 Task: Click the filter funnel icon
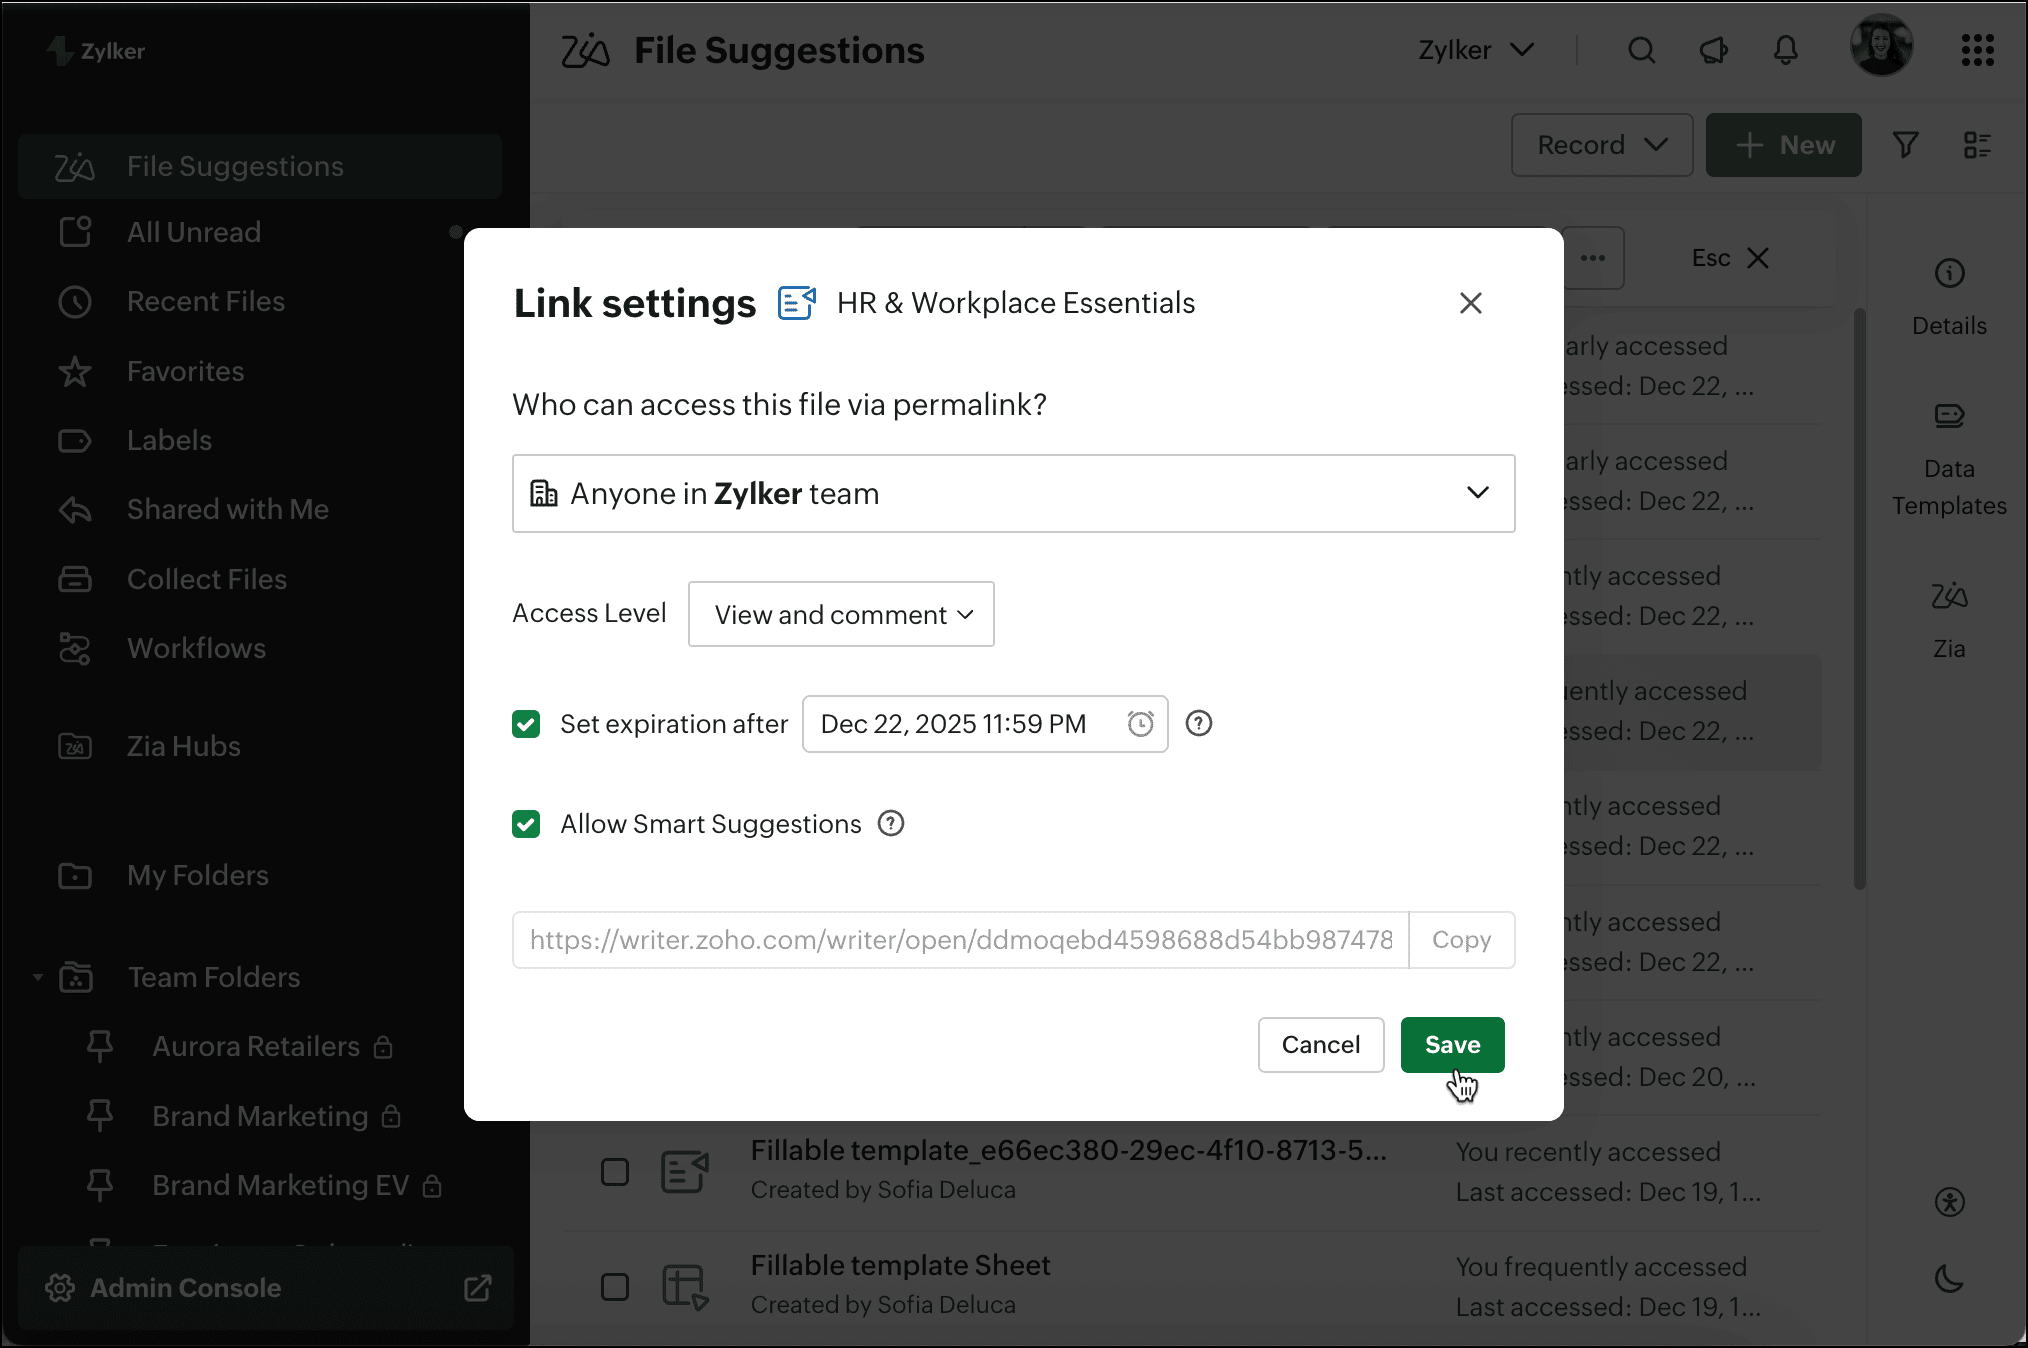pos(1905,146)
